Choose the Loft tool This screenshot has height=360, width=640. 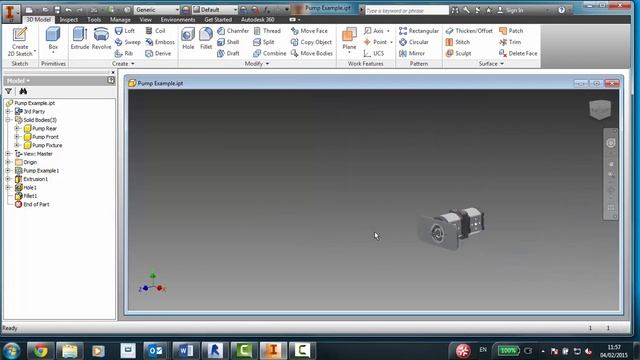point(124,31)
